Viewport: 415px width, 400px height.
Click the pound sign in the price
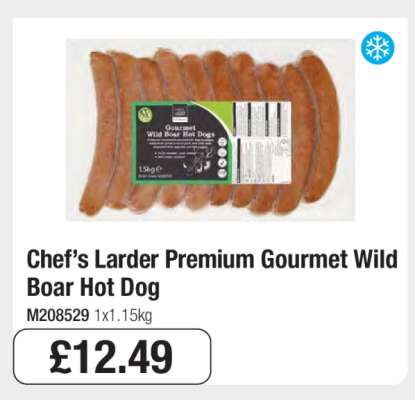pyautogui.click(x=61, y=357)
